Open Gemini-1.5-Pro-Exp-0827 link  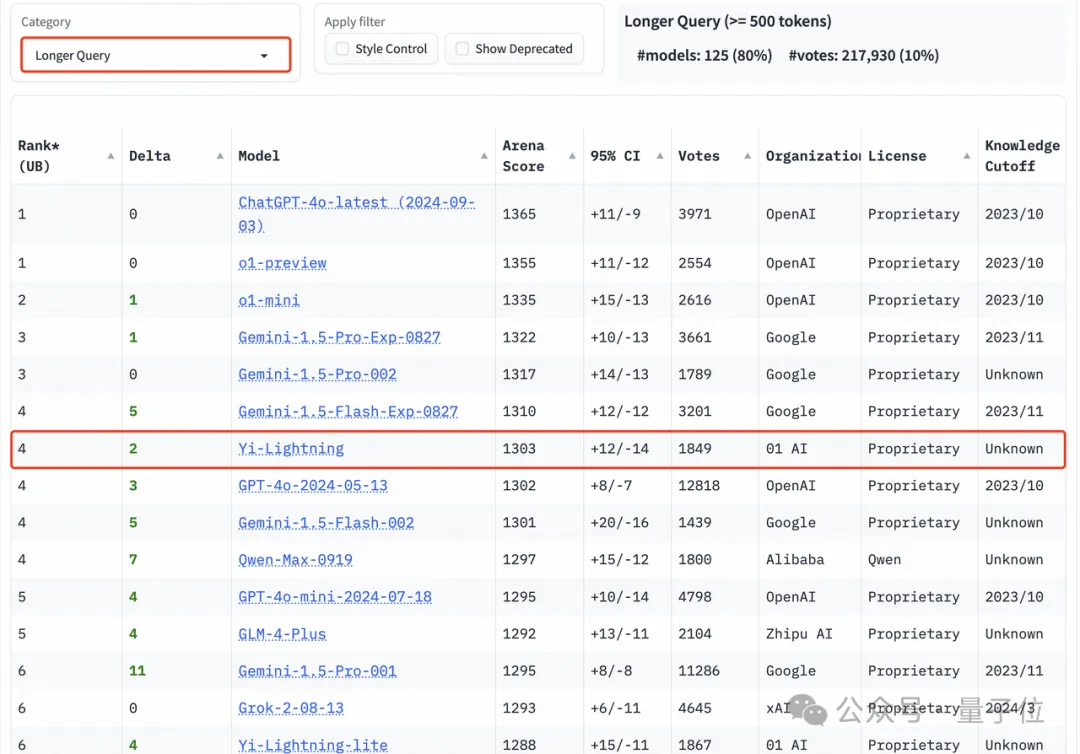[x=340, y=337]
